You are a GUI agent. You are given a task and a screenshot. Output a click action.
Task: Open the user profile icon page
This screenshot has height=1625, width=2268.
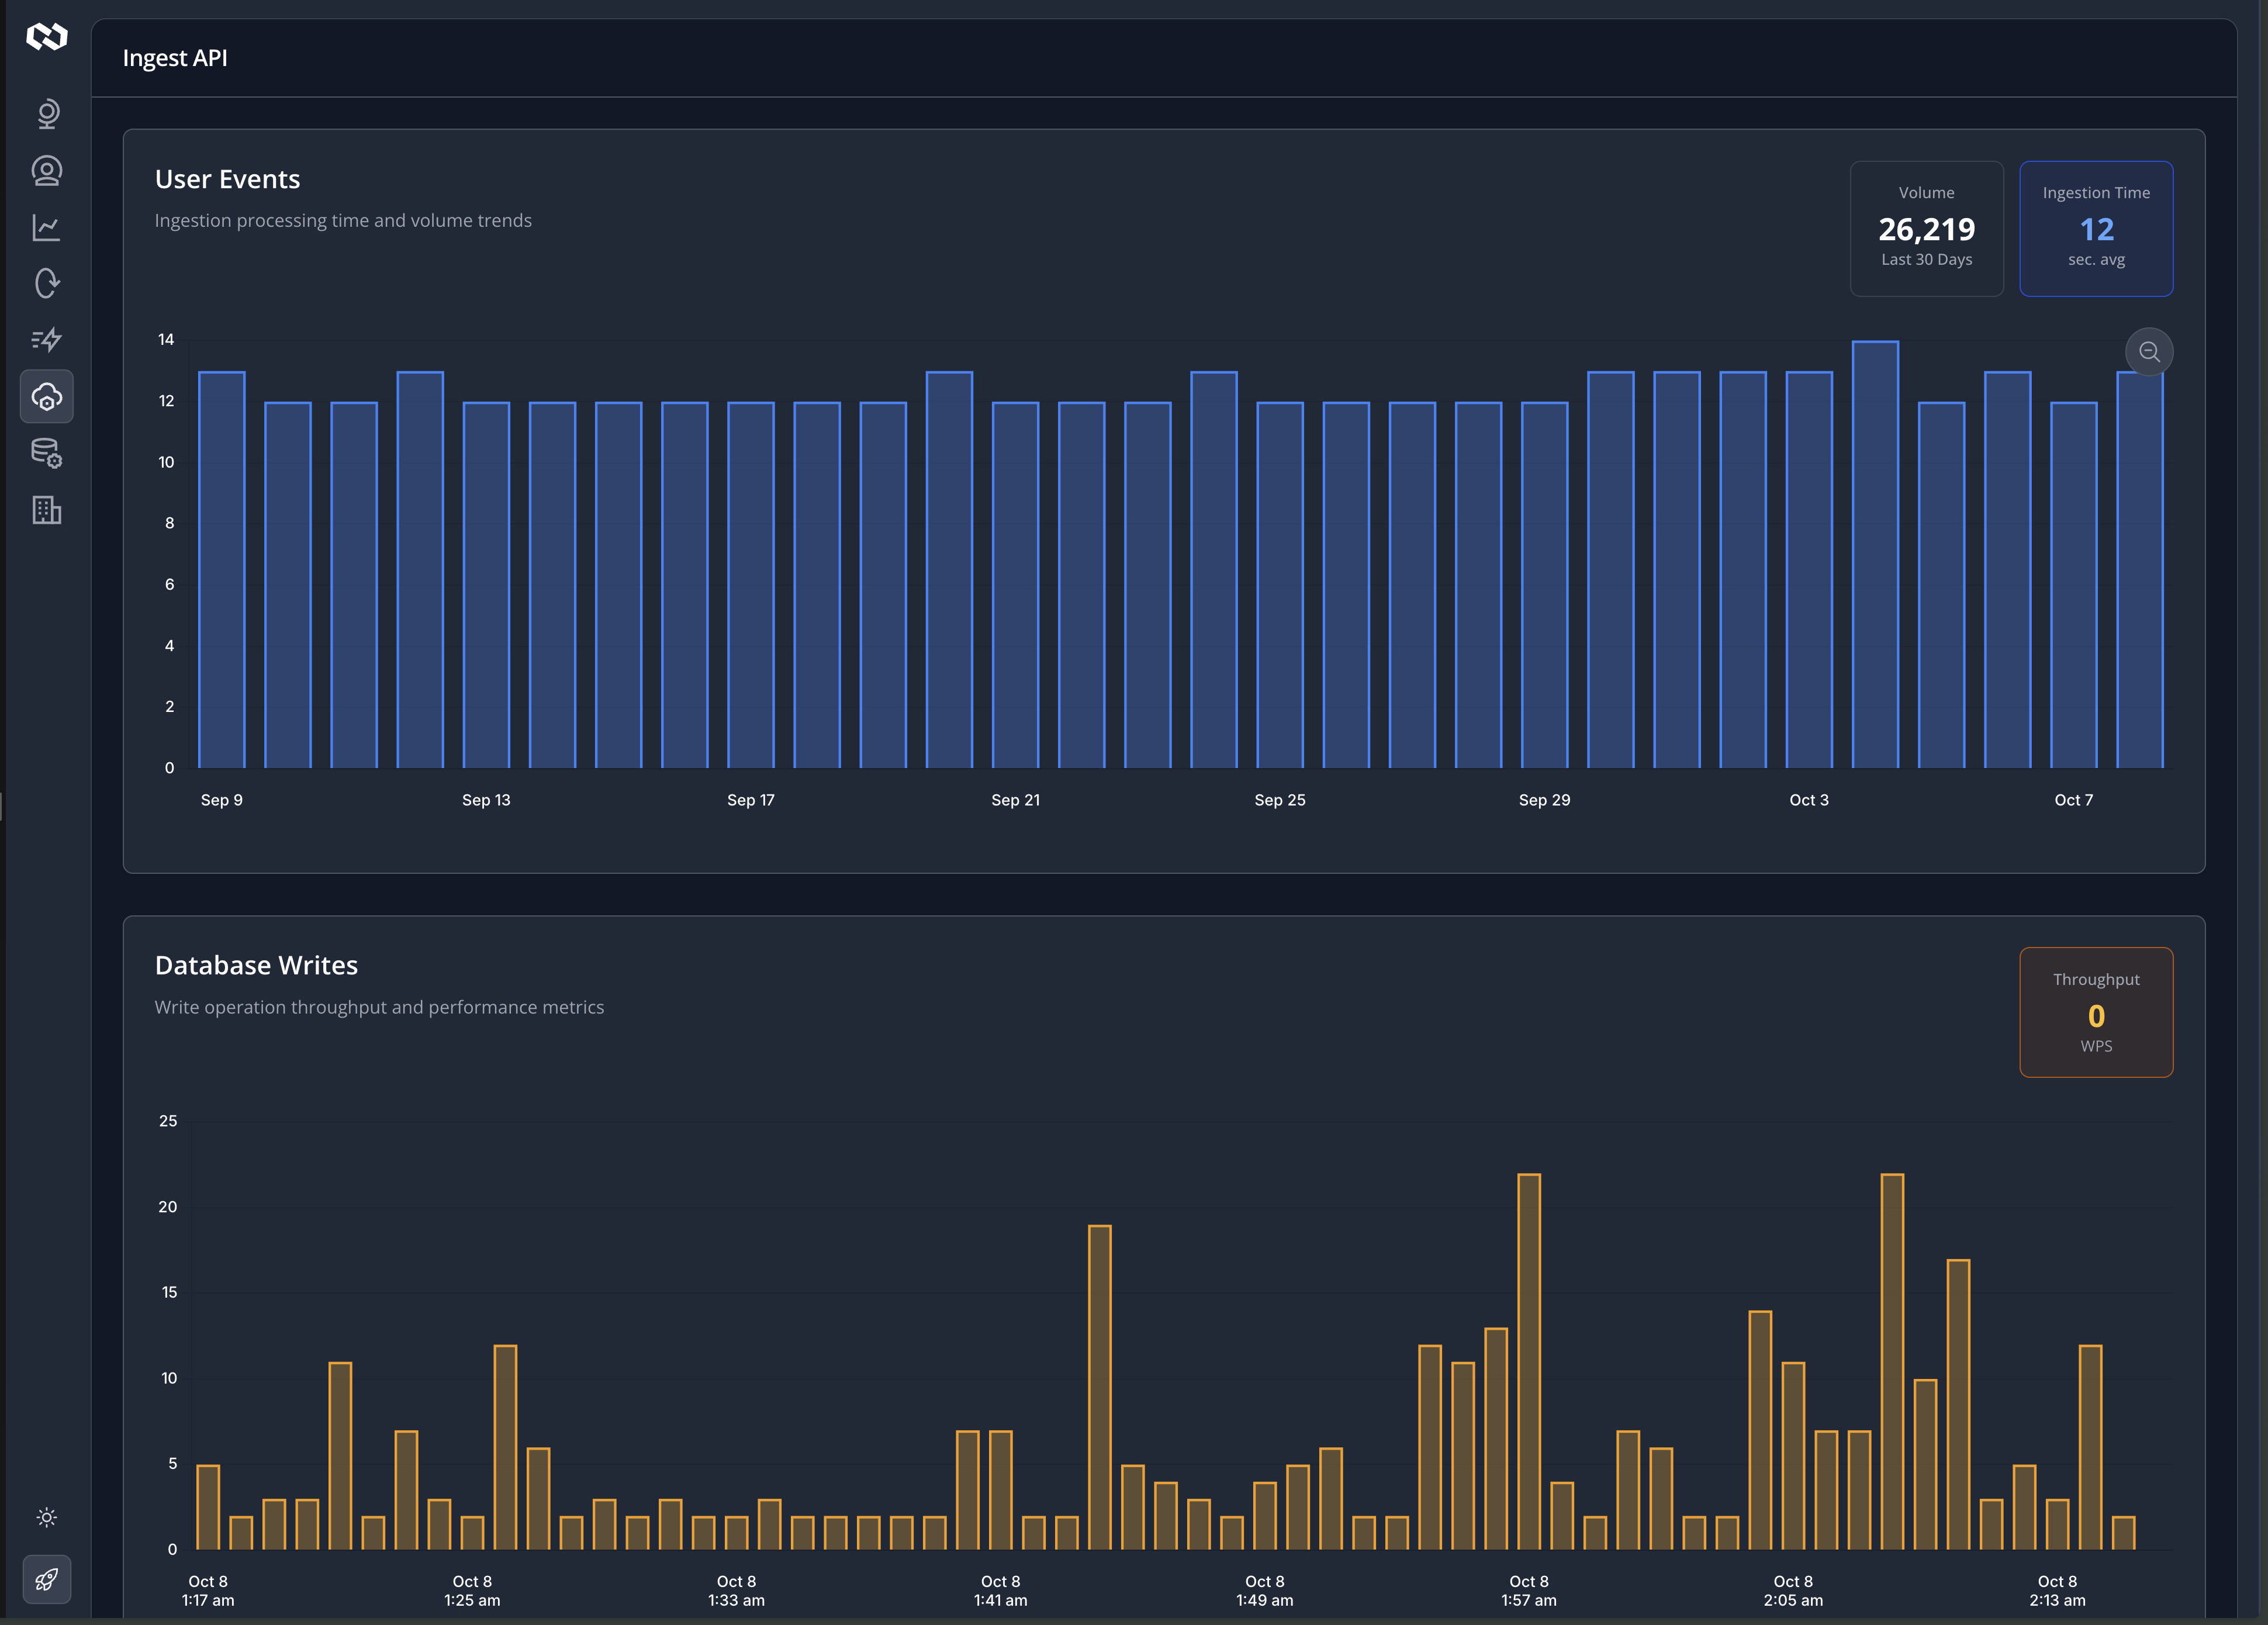47,171
